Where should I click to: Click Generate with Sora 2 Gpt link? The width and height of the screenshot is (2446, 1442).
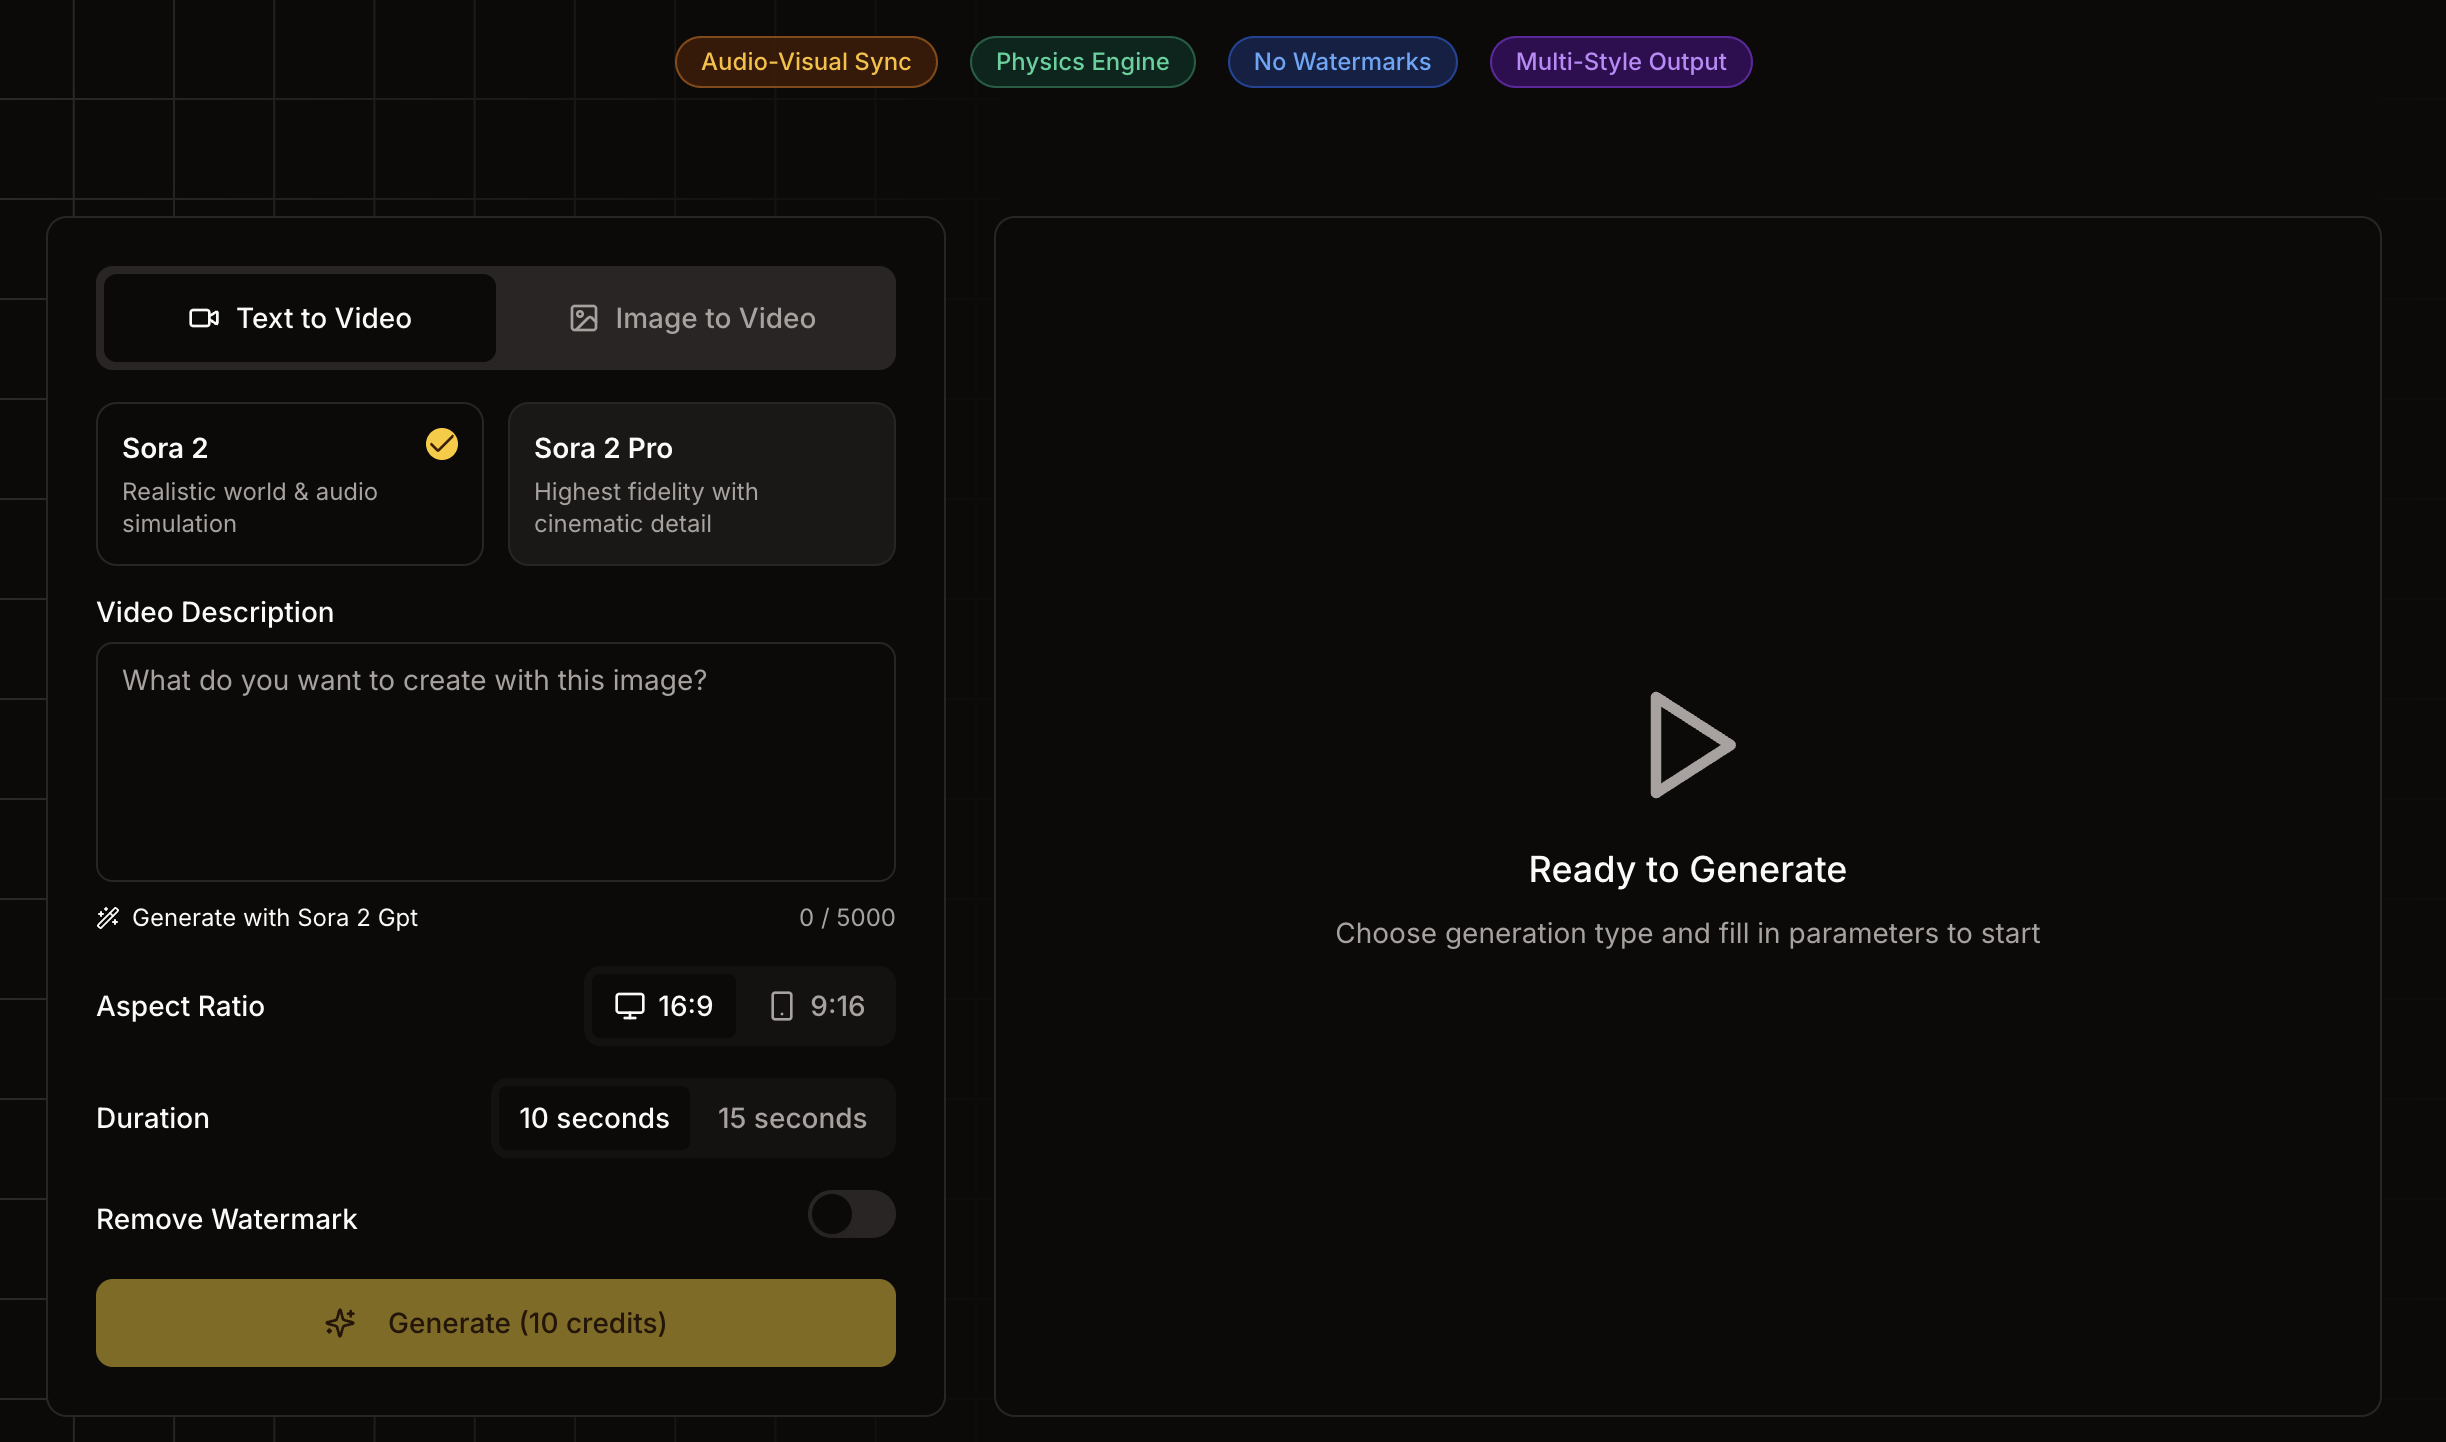[274, 917]
